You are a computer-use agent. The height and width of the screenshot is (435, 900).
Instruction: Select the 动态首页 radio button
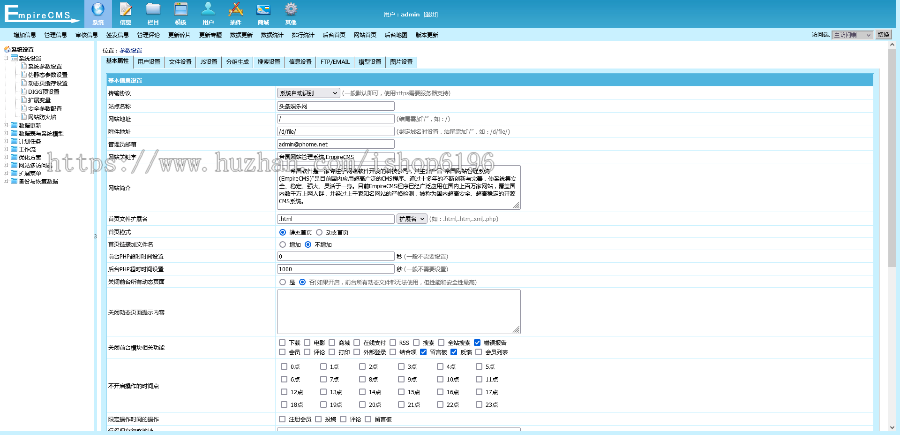pyautogui.click(x=319, y=232)
